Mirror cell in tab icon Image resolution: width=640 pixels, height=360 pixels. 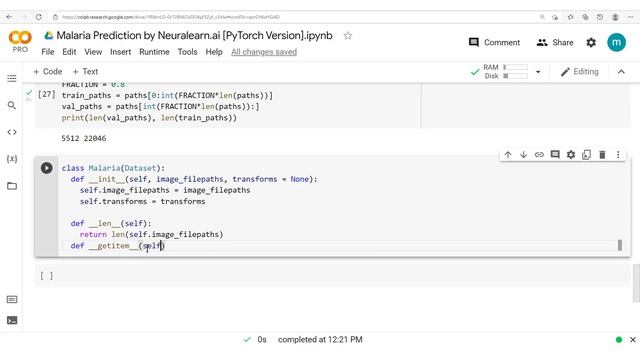click(587, 155)
